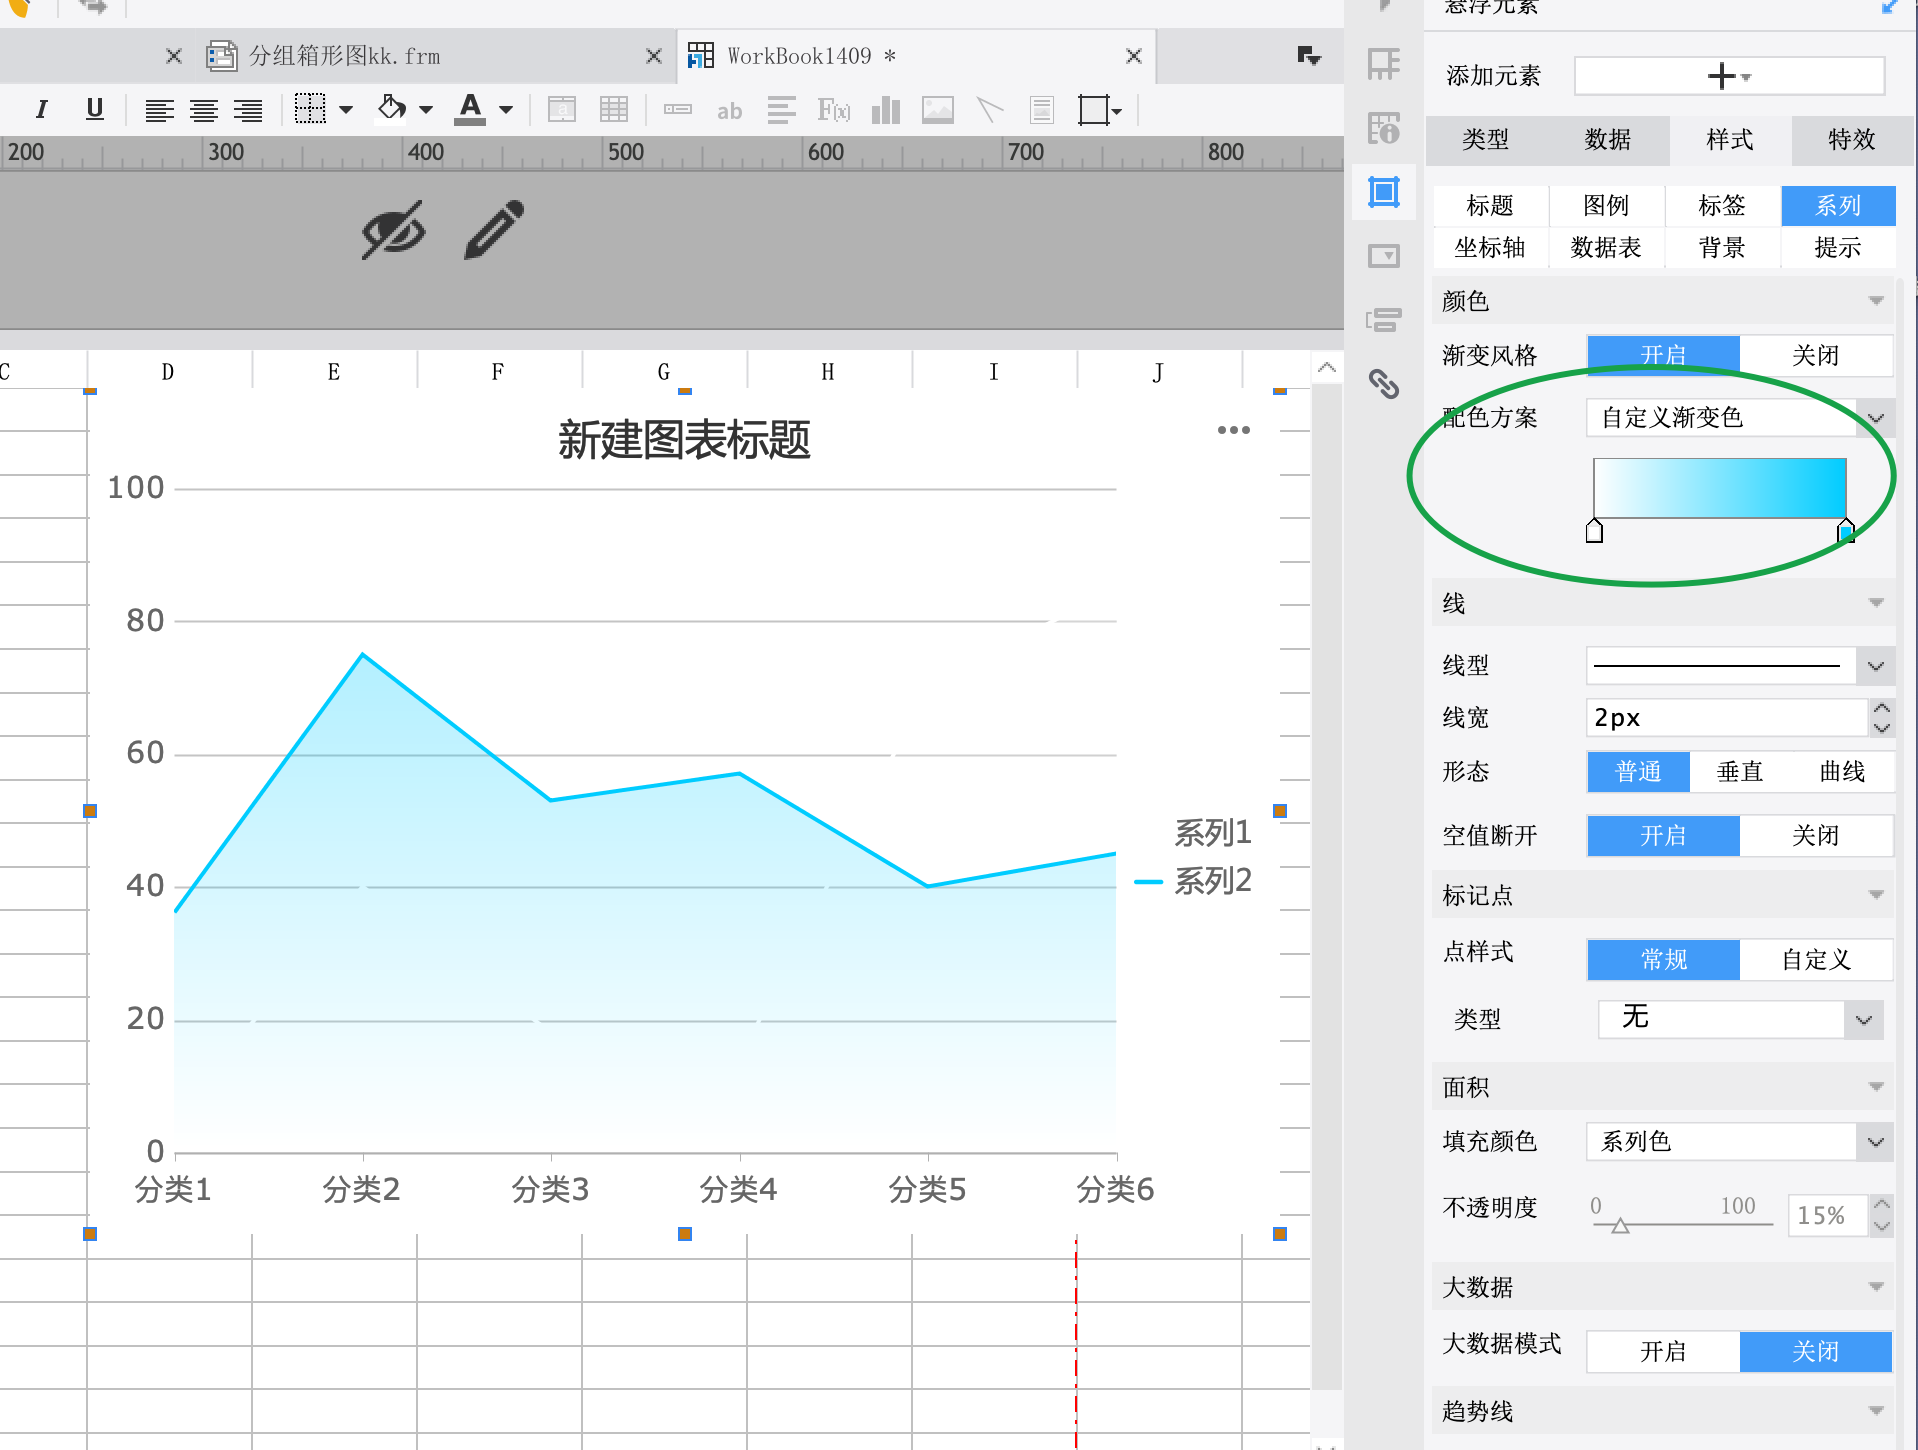Click the cell border style icon
1918x1450 pixels.
coord(311,109)
